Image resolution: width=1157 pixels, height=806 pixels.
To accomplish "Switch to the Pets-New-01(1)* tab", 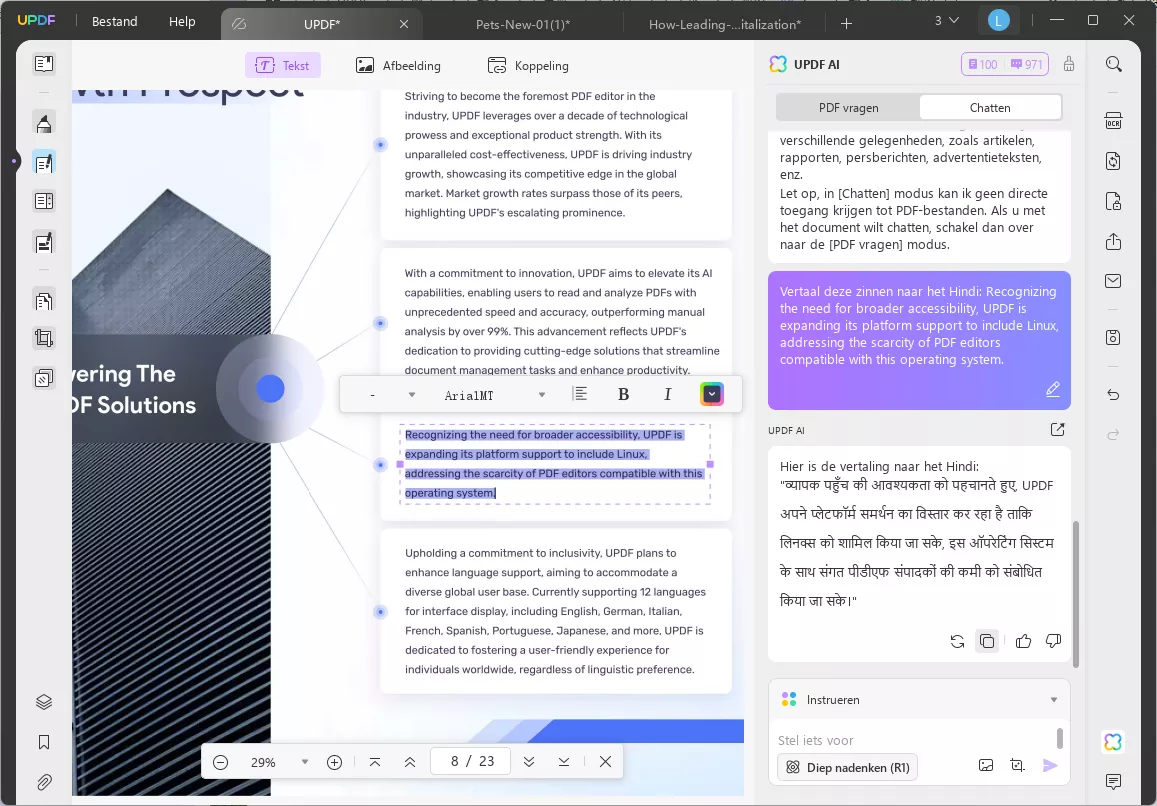I will click(x=522, y=24).
